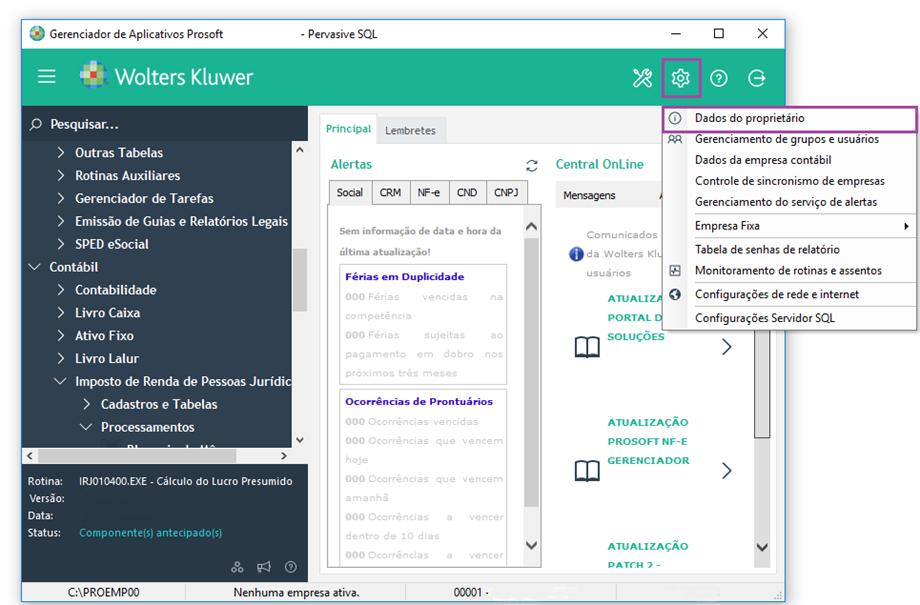The image size is (920, 605).
Task: Expand the Livro Lalur node
Action: 61,358
